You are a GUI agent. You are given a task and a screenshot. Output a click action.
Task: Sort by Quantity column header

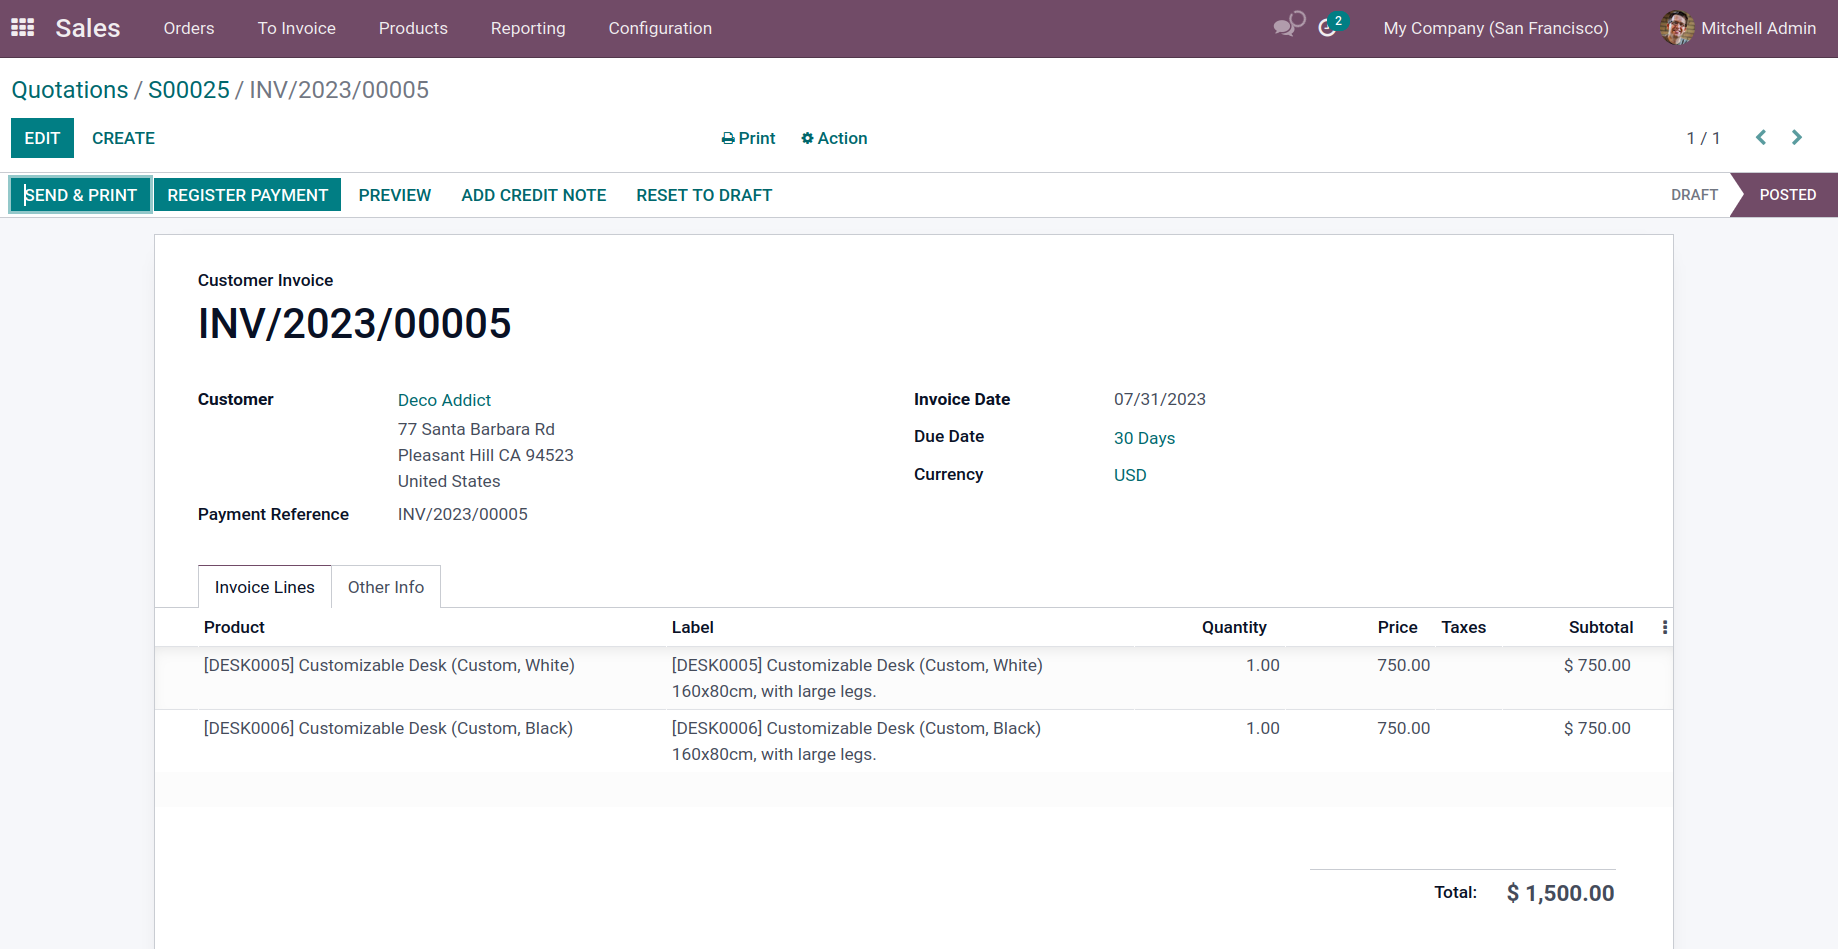(x=1234, y=627)
